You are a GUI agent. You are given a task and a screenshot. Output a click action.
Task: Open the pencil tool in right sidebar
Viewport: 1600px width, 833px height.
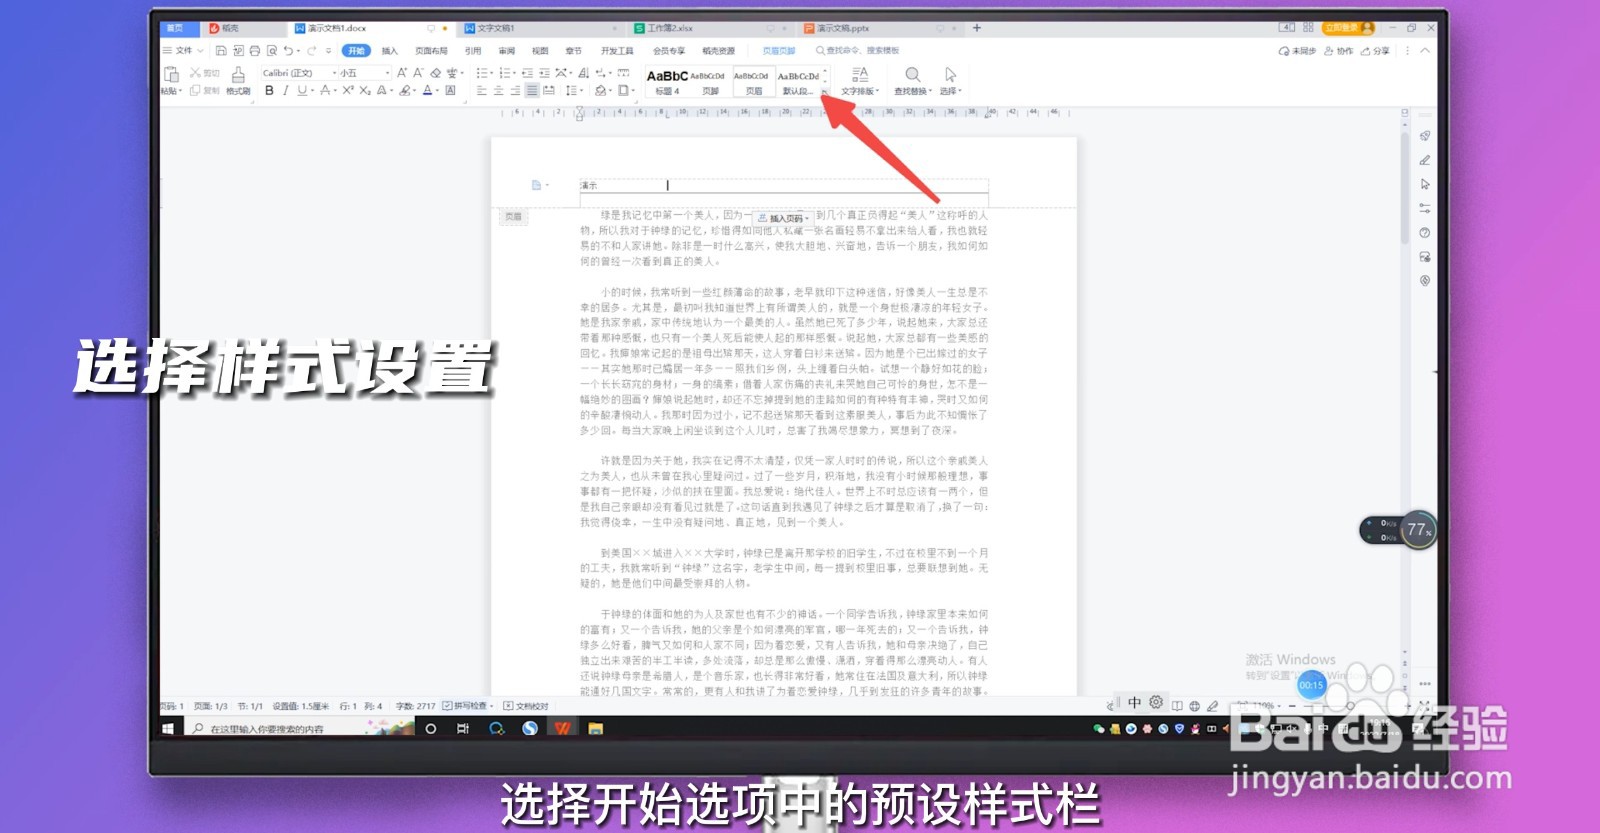(1424, 160)
